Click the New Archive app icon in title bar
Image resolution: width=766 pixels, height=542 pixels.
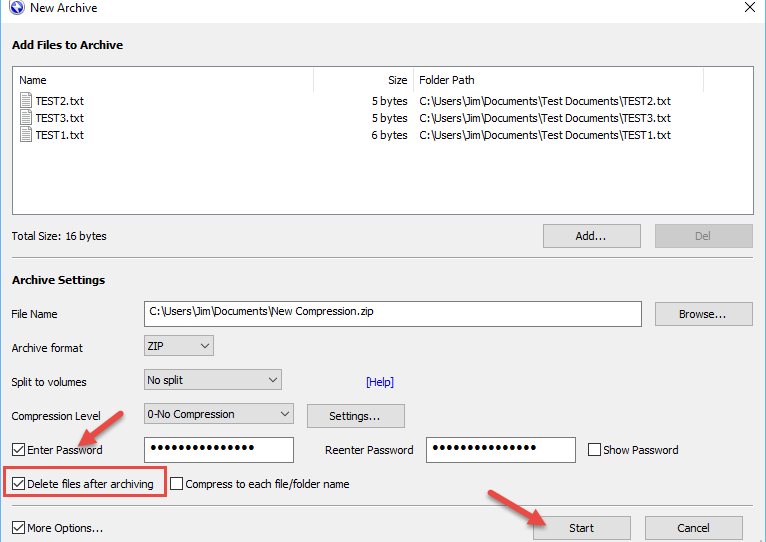(x=17, y=7)
